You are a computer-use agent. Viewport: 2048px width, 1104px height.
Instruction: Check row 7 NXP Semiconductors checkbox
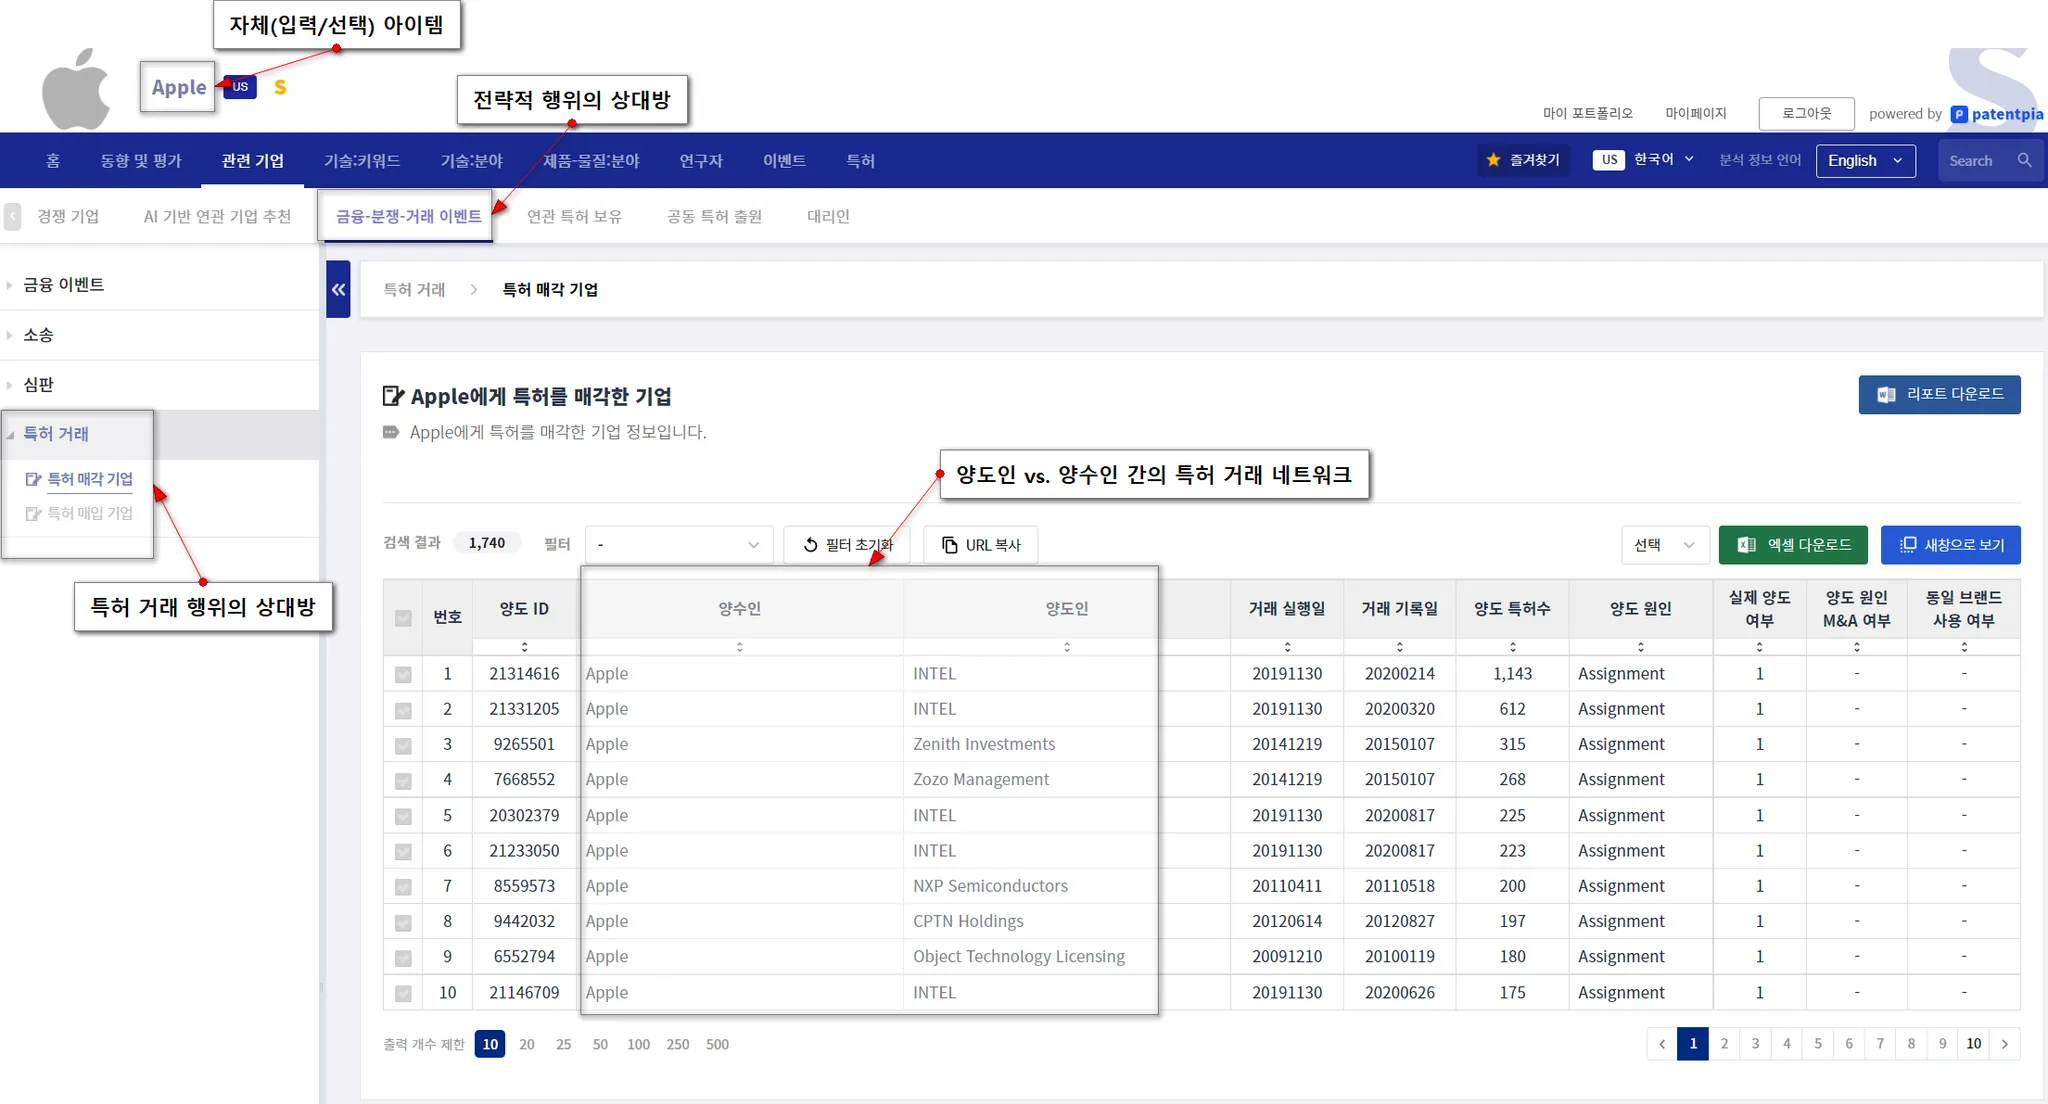(x=403, y=887)
